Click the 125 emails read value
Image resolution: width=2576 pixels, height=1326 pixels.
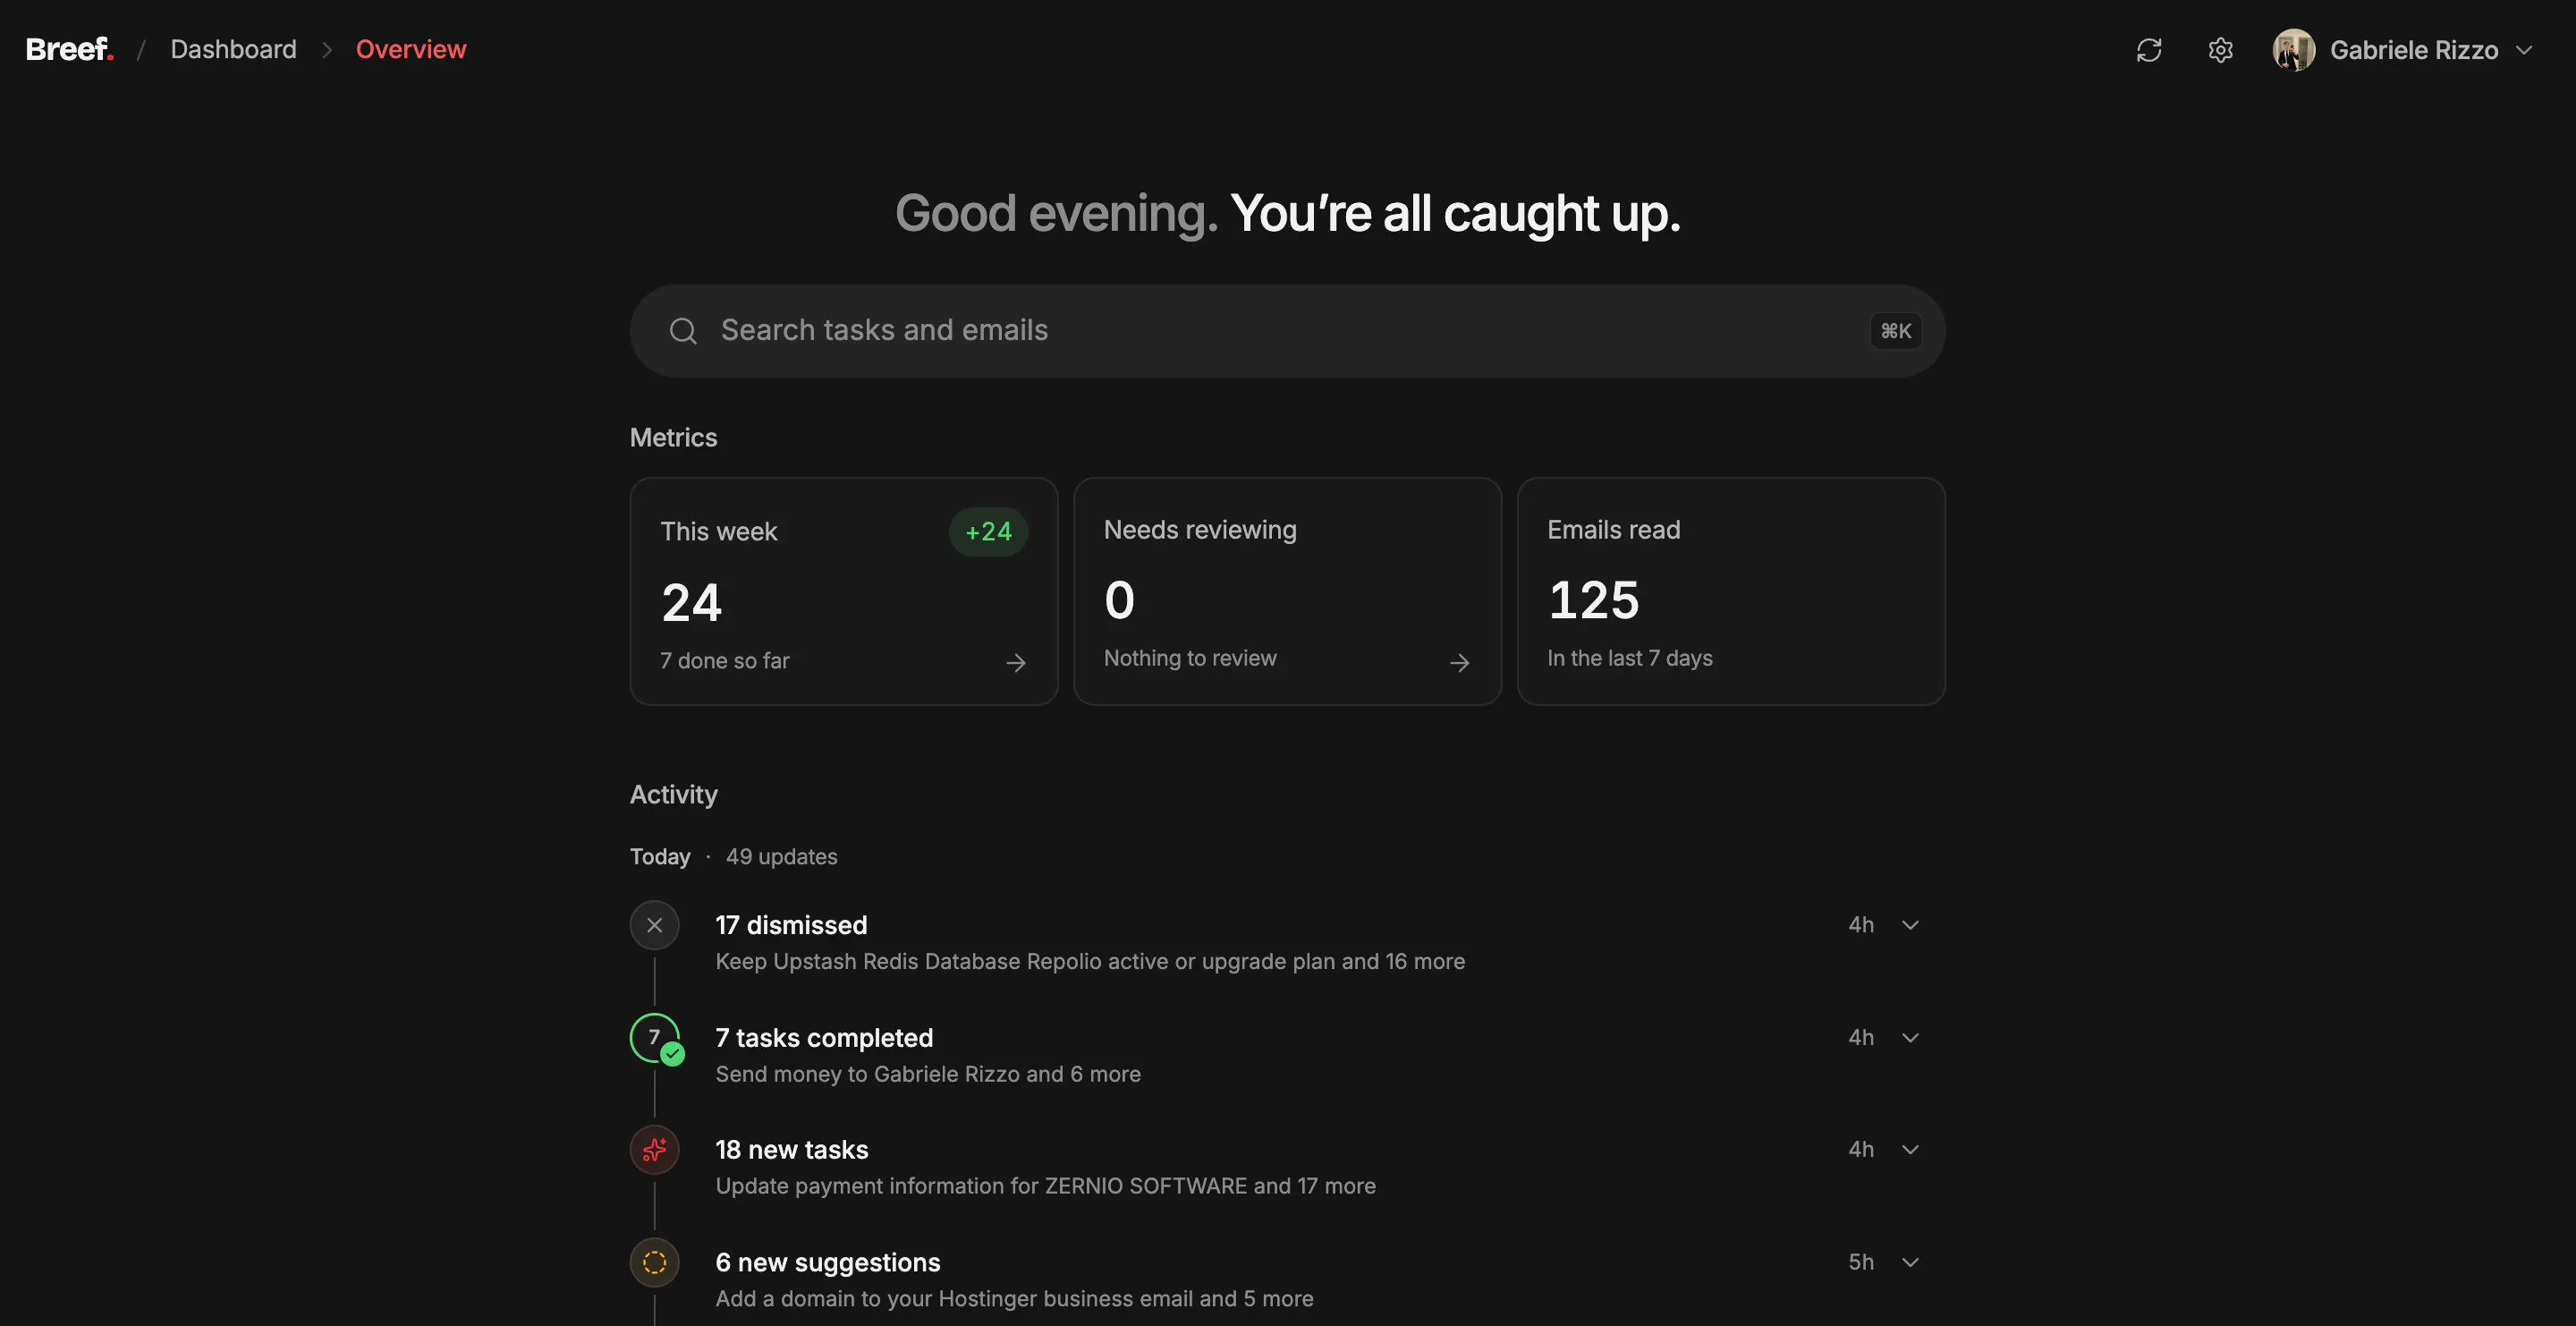pos(1593,600)
